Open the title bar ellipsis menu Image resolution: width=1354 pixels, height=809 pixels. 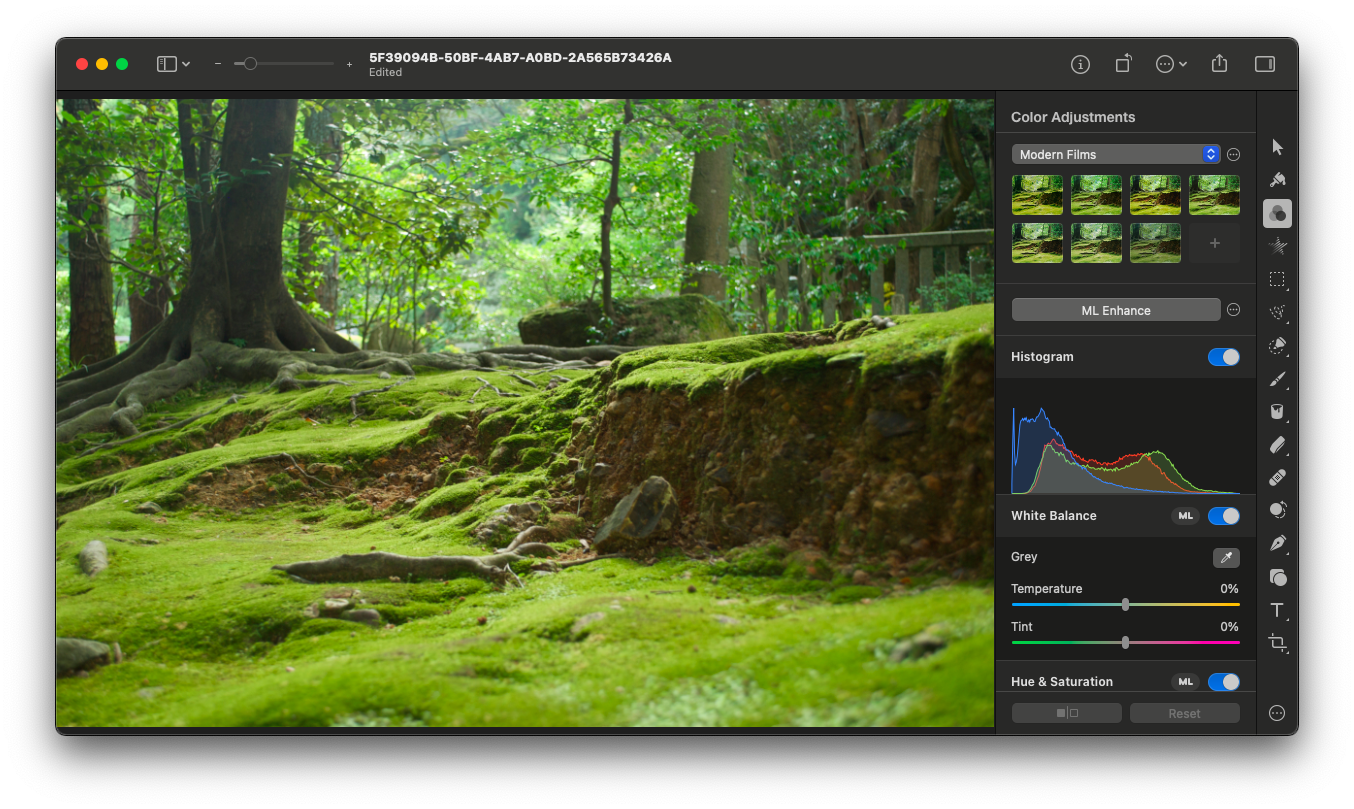point(1171,64)
